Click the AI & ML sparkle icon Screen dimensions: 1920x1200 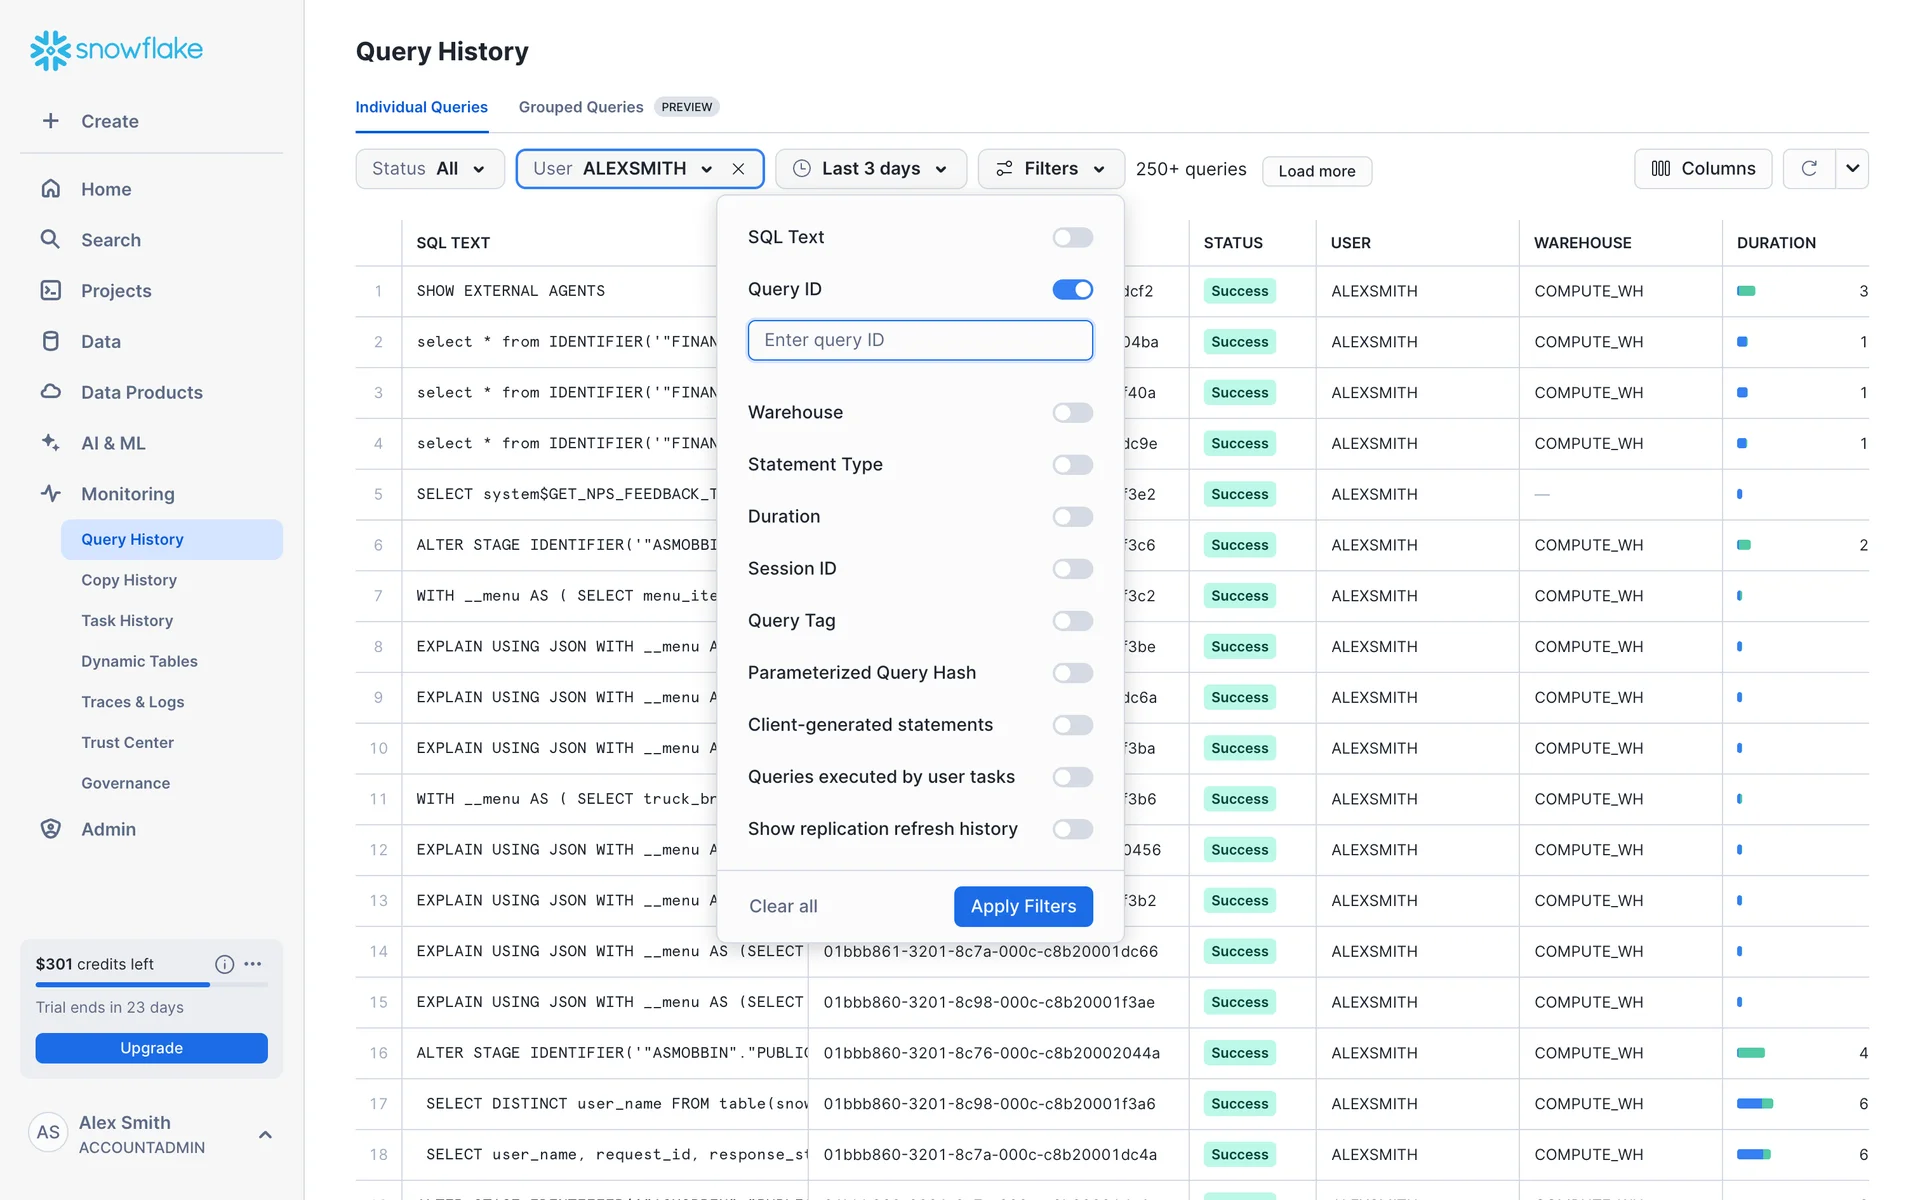[x=50, y=442]
